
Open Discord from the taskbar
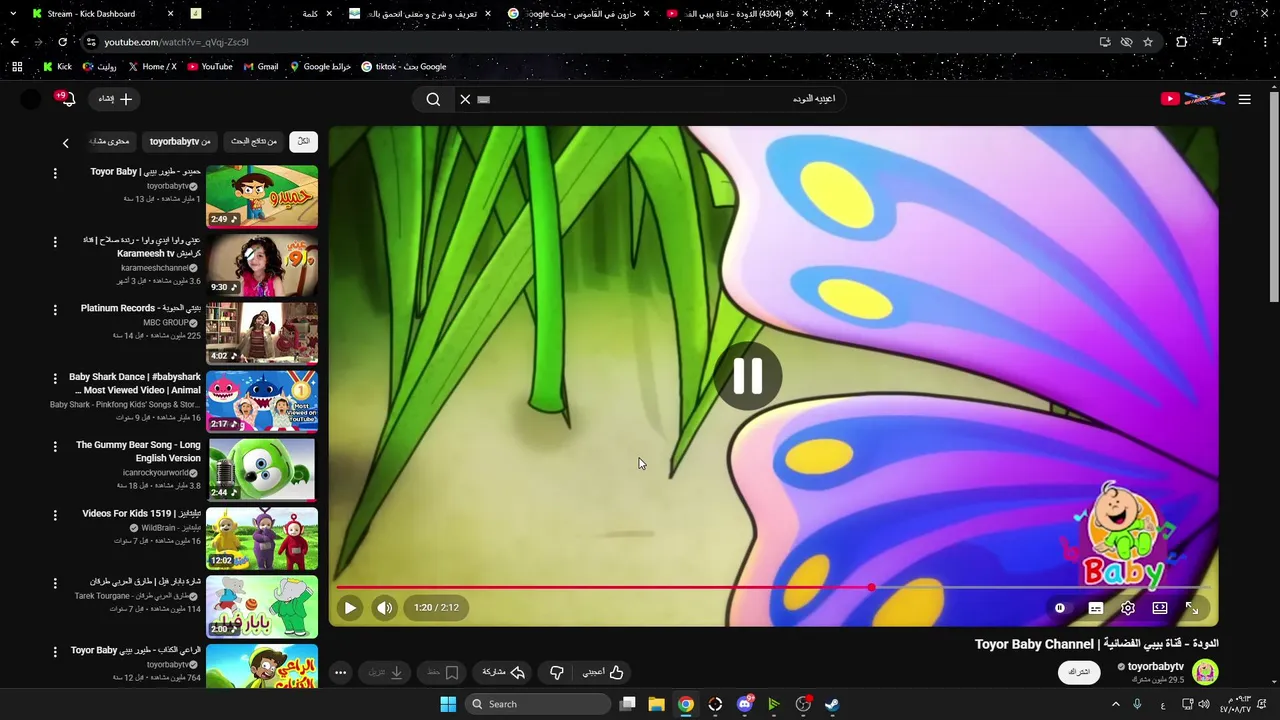click(x=745, y=704)
